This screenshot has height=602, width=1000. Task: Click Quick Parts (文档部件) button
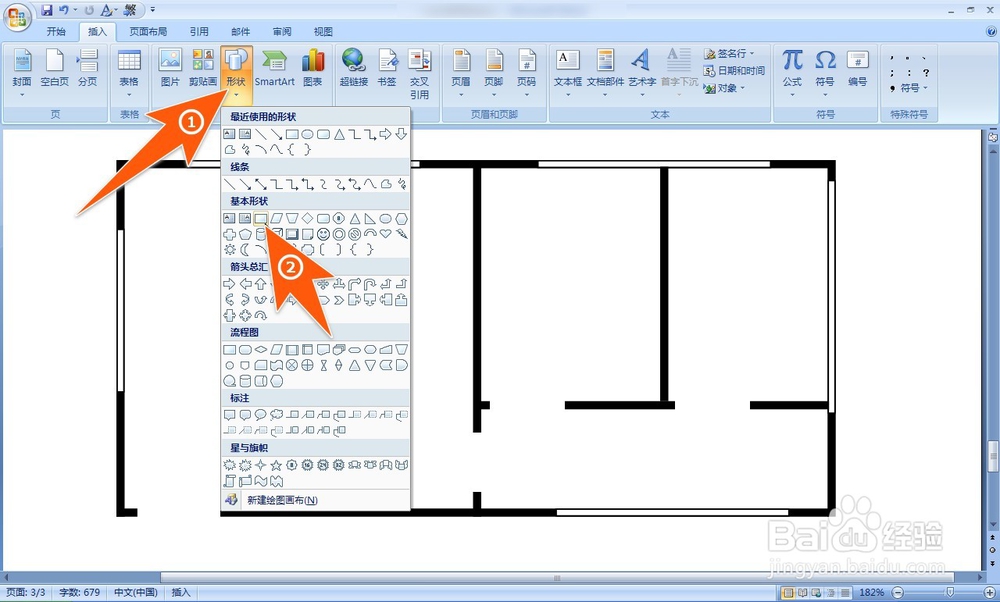pos(605,72)
